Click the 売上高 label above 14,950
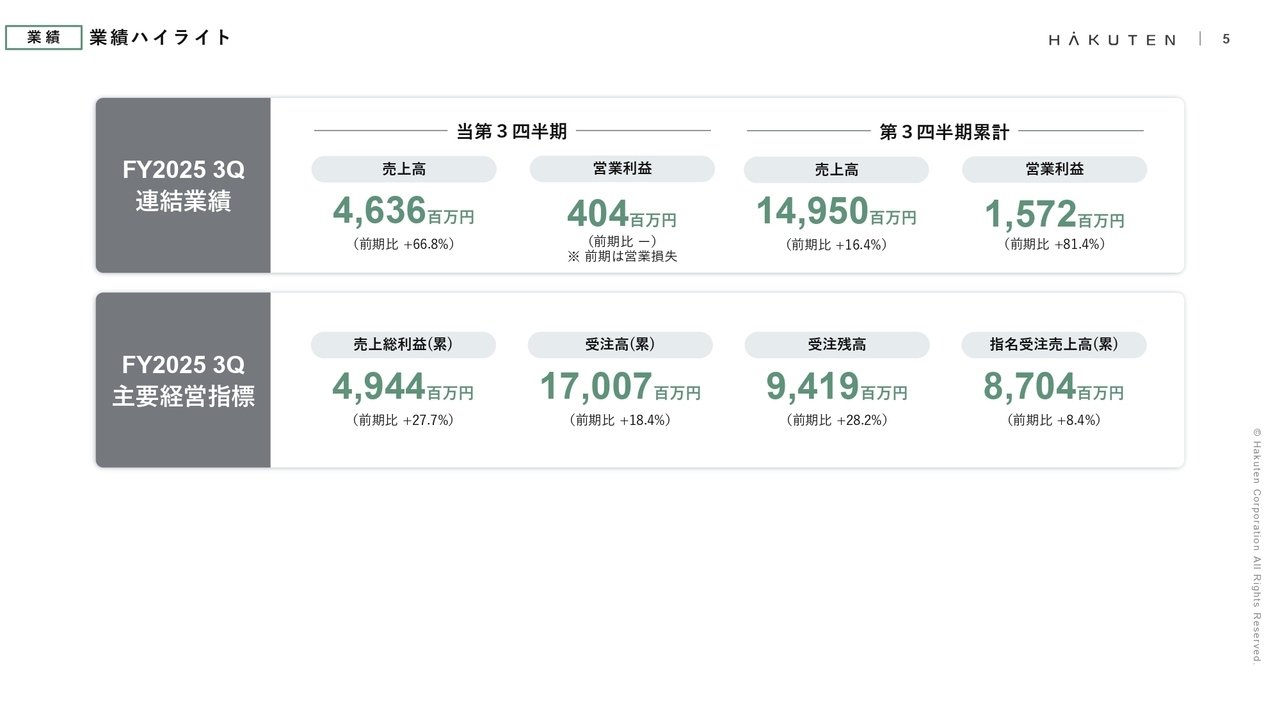This screenshot has height=720, width=1280. 836,170
